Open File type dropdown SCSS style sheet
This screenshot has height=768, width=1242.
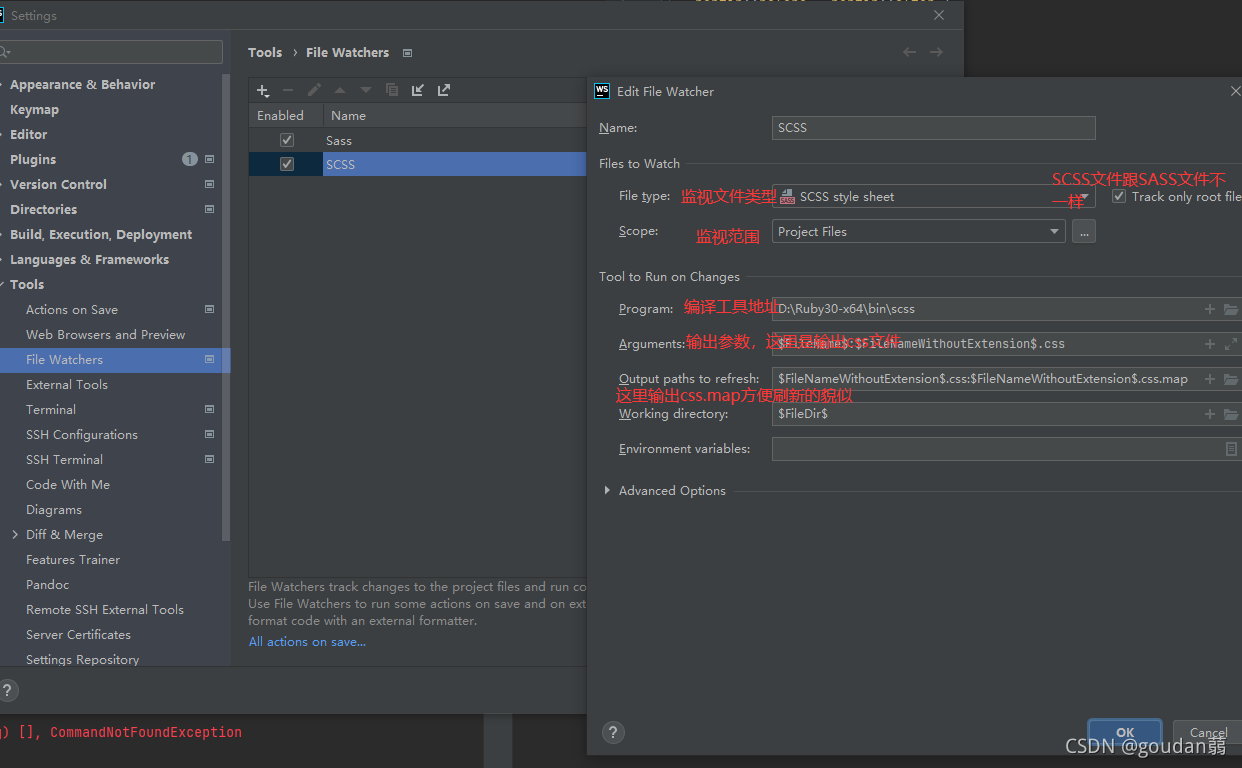933,196
